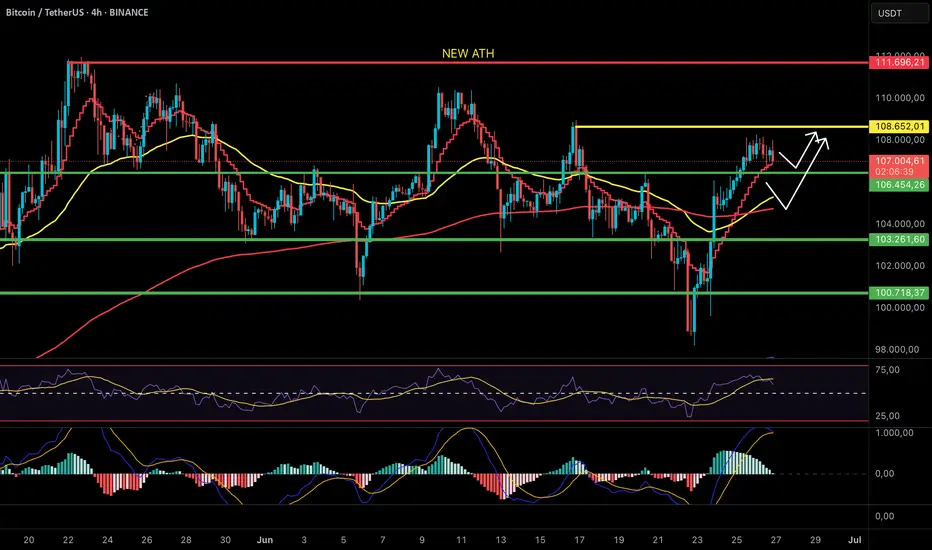Select the green 100.718,37 support label
The image size is (932, 550).
tap(899, 293)
